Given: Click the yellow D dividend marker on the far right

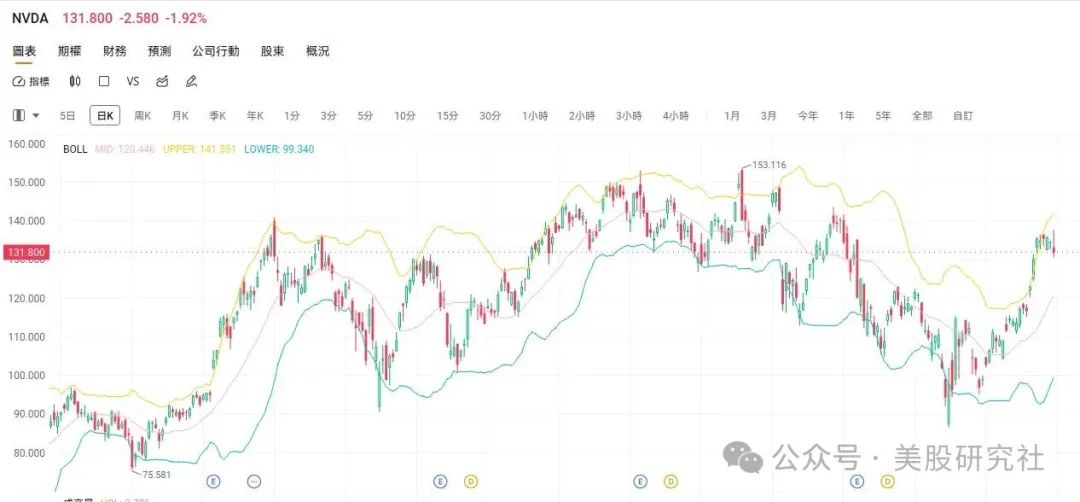Looking at the screenshot, I should 887,481.
